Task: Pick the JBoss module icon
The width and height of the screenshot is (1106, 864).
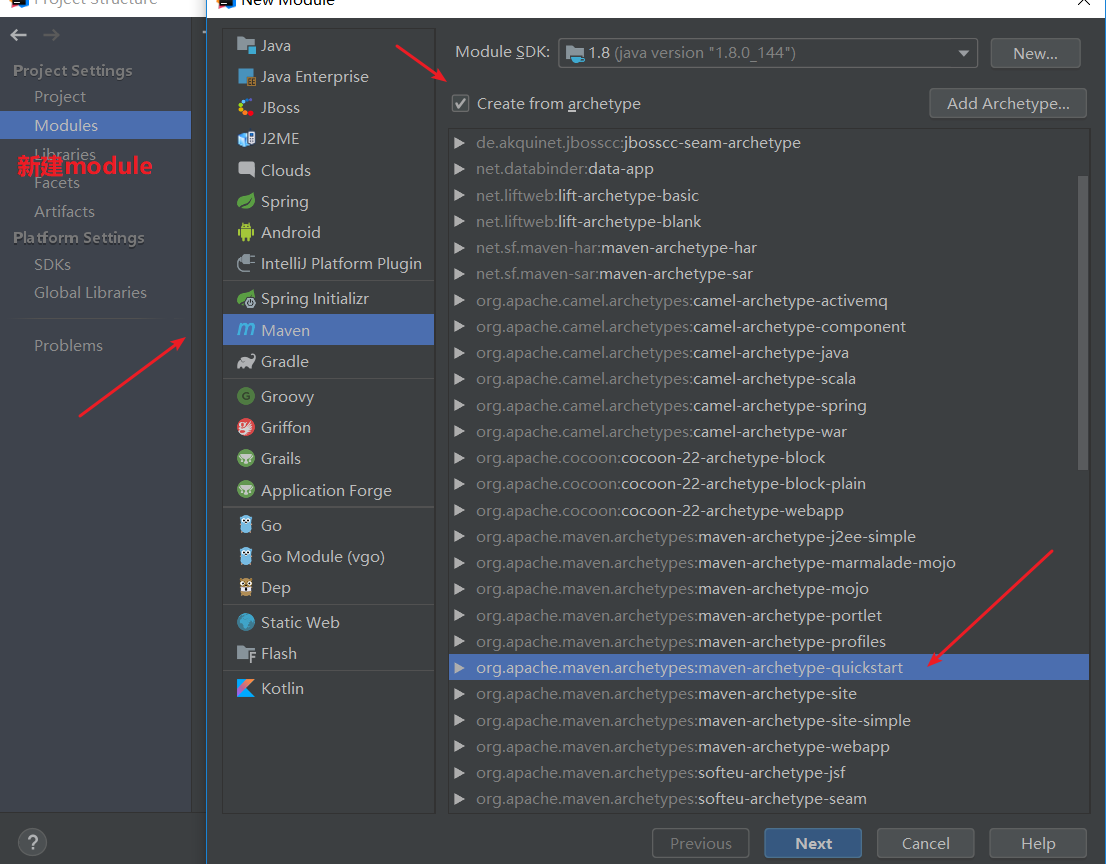Action: point(246,108)
